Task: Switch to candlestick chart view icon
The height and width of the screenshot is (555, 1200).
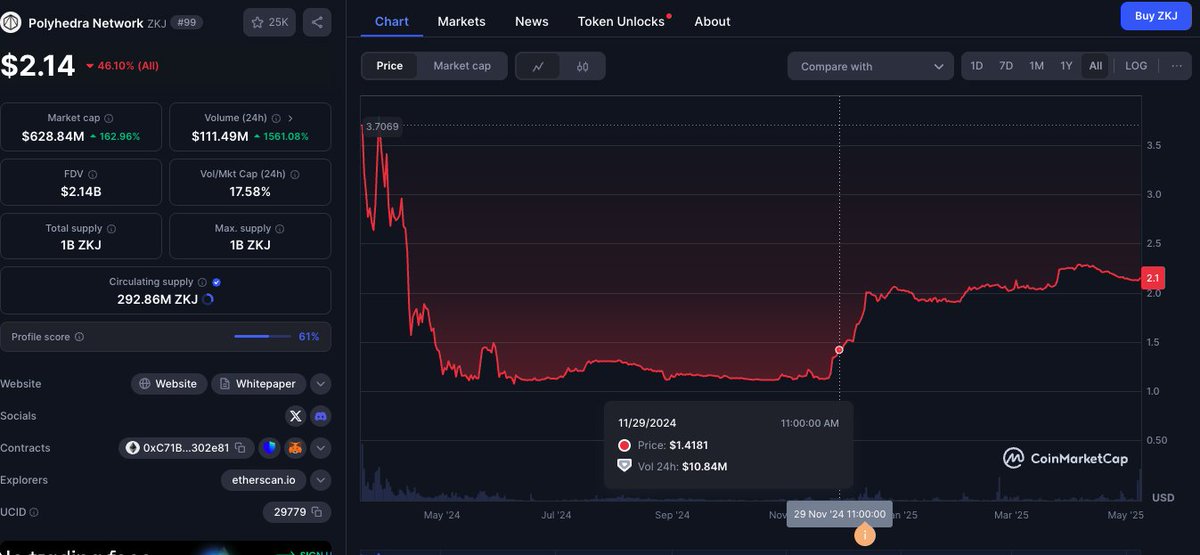Action: [583, 66]
